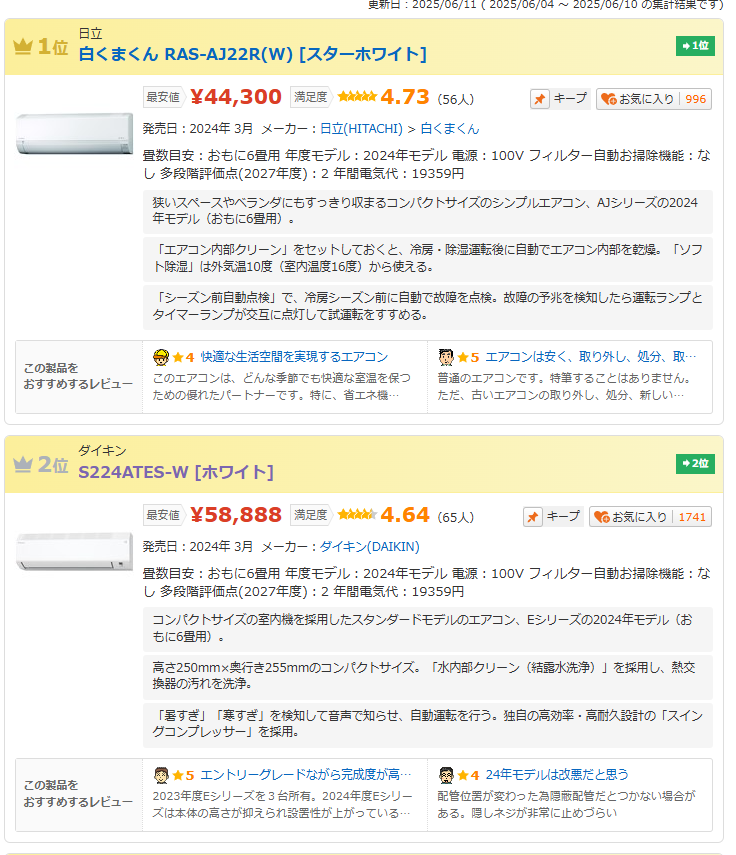Open 白くまくん series link
Image resolution: width=736 pixels, height=855 pixels.
[450, 129]
